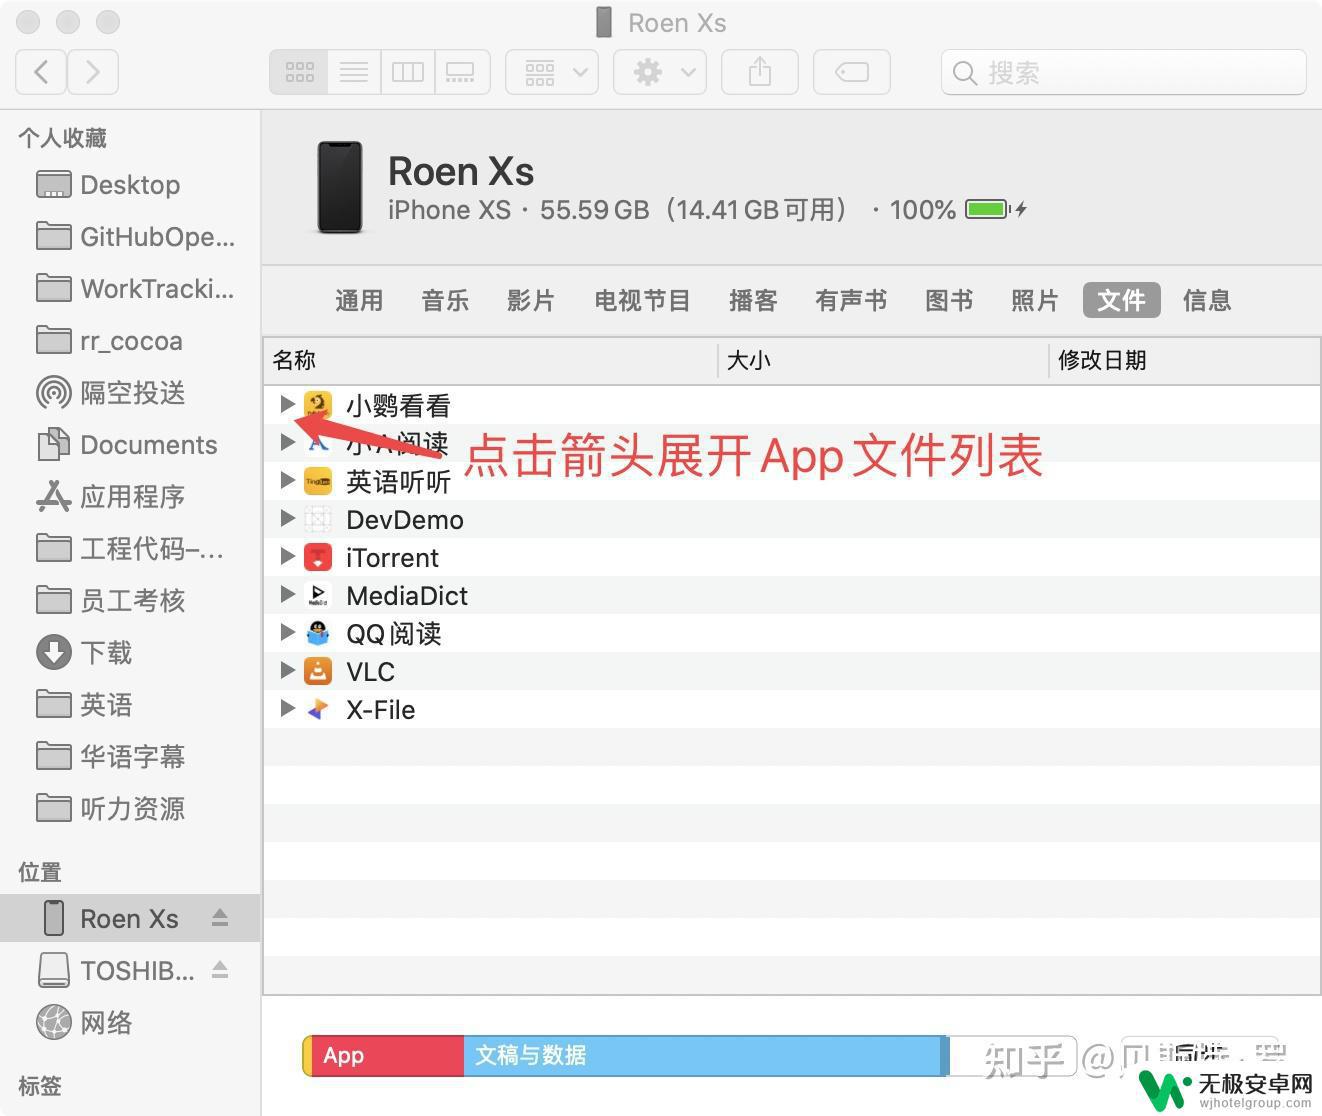This screenshot has width=1322, height=1116.
Task: Click the red App storage segment
Action: 387,1056
